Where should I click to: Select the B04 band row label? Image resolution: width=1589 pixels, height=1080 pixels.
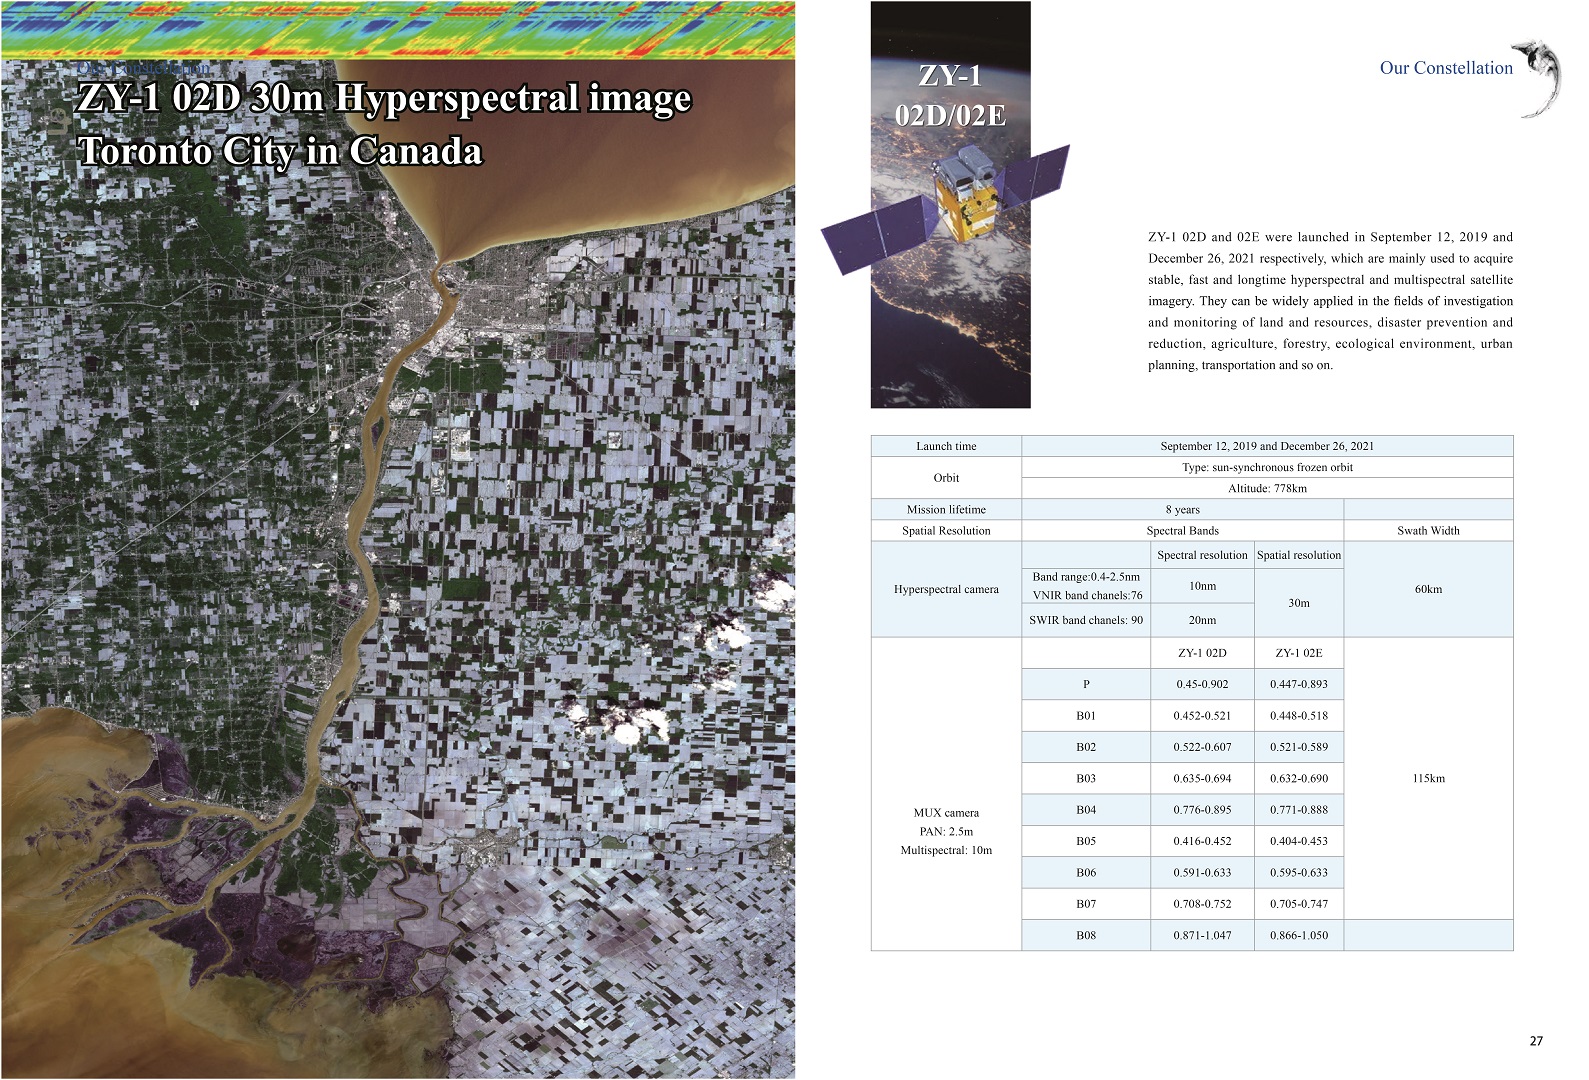click(1085, 810)
